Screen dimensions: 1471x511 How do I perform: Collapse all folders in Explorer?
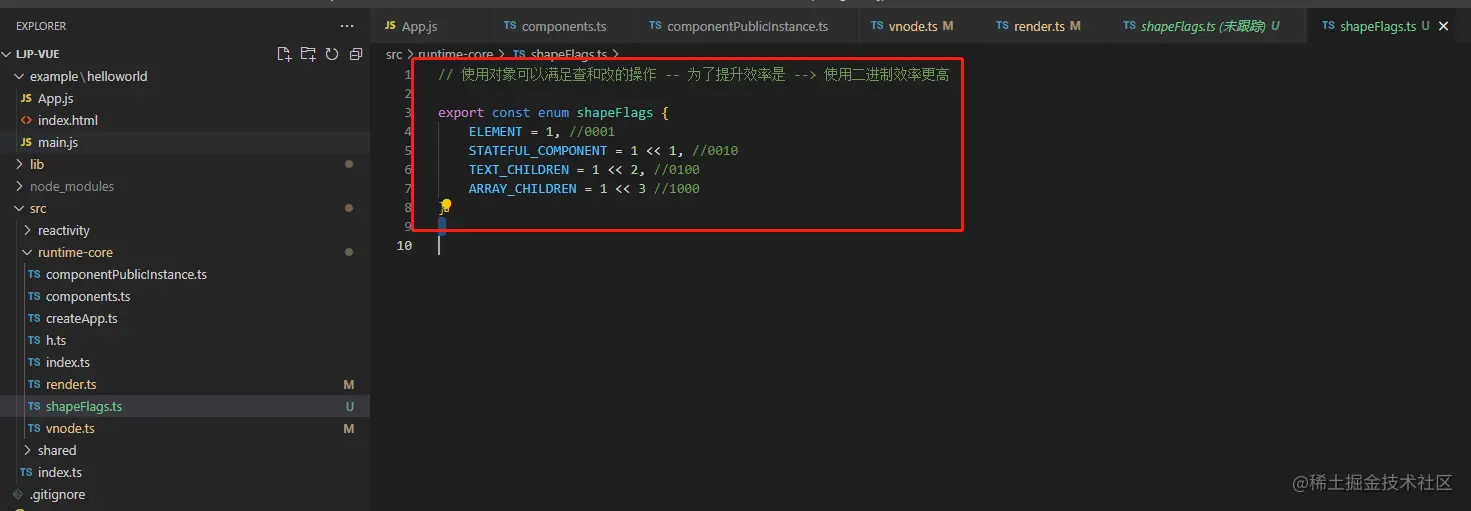[x=356, y=54]
